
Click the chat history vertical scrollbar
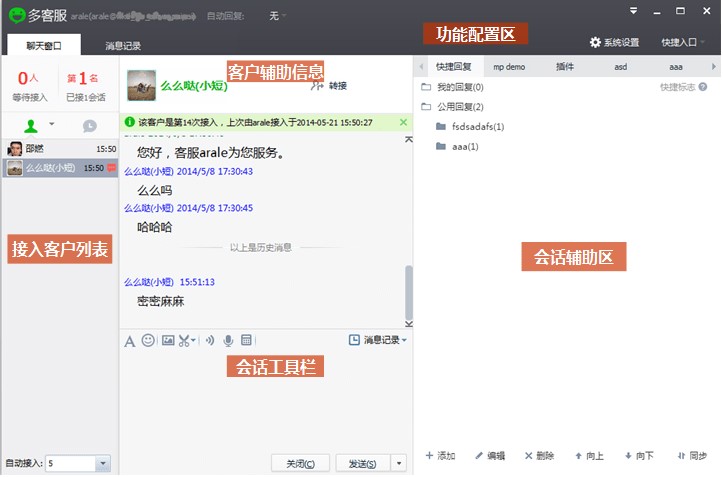pyautogui.click(x=407, y=288)
